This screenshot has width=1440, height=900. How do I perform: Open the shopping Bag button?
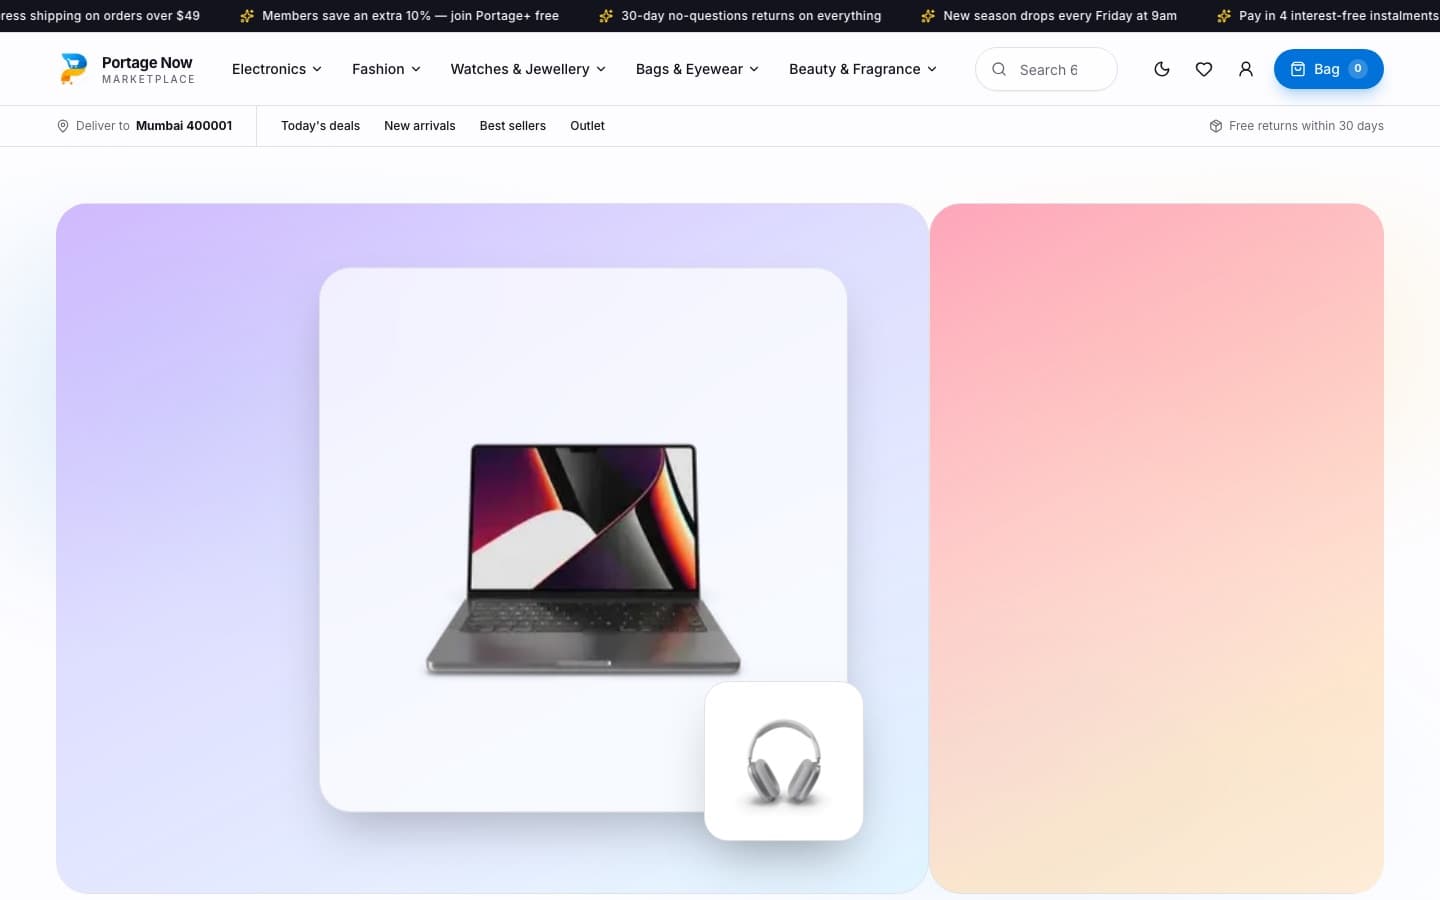[1328, 69]
